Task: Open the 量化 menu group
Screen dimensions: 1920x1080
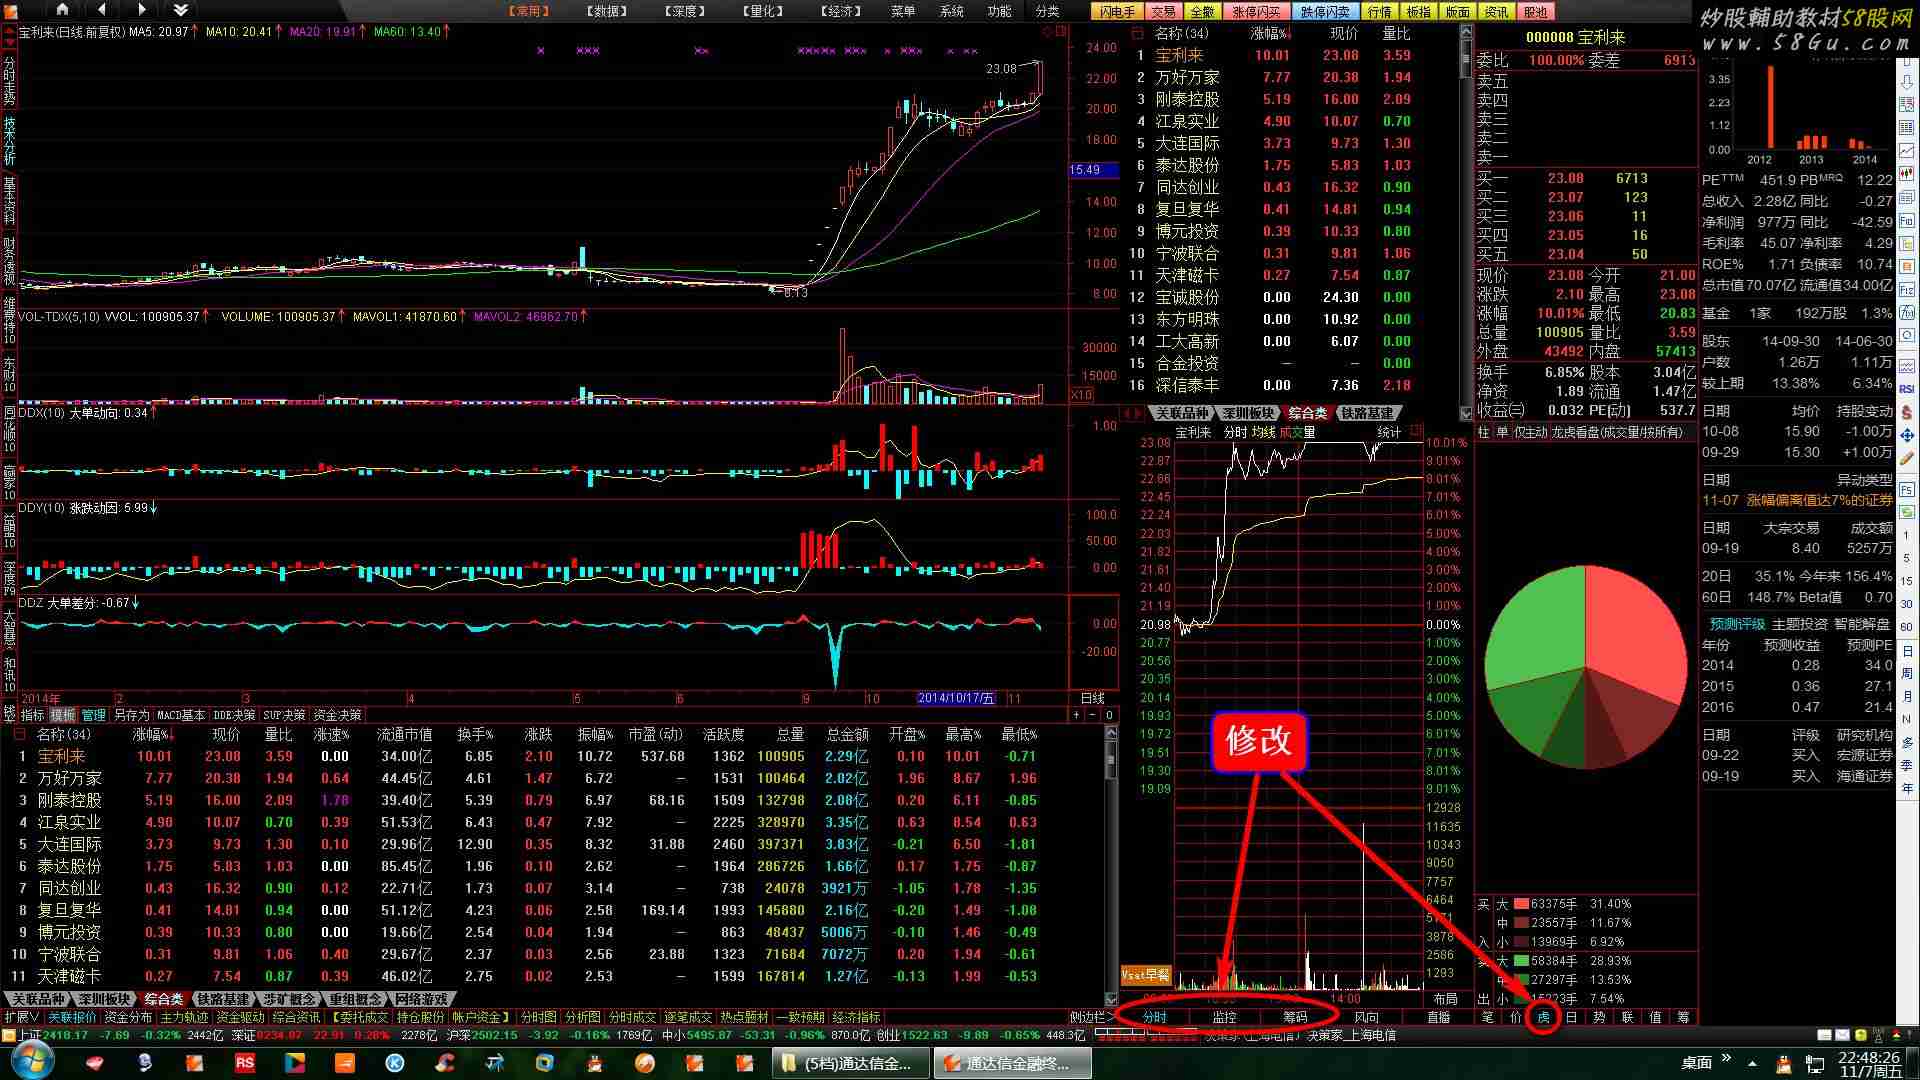Action: coord(762,11)
